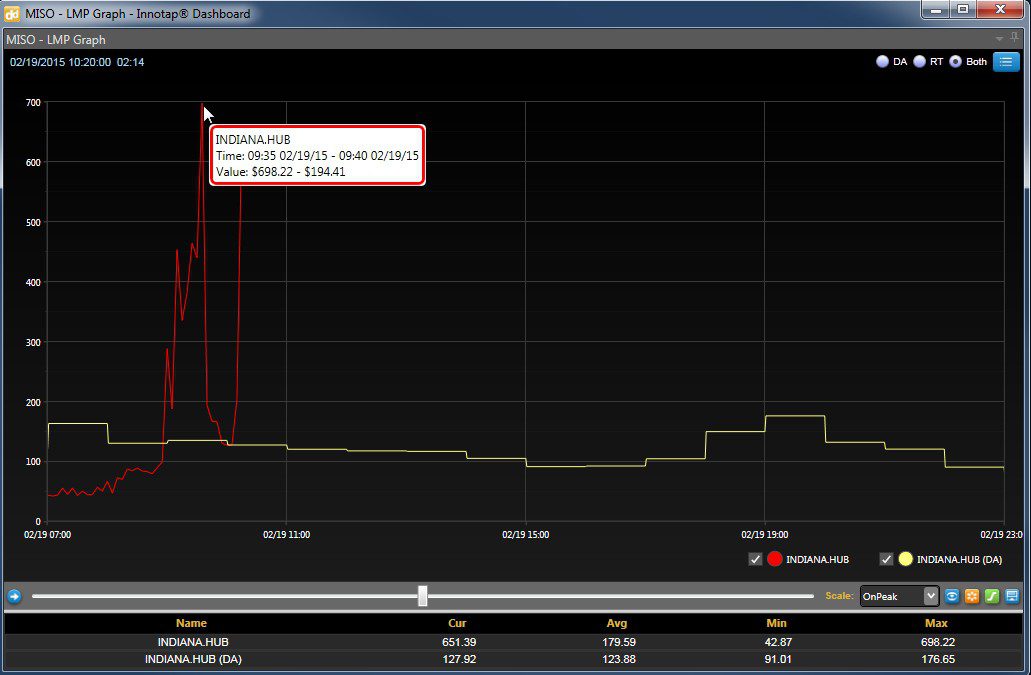Click the 02/19 19:00 axis label

click(765, 534)
